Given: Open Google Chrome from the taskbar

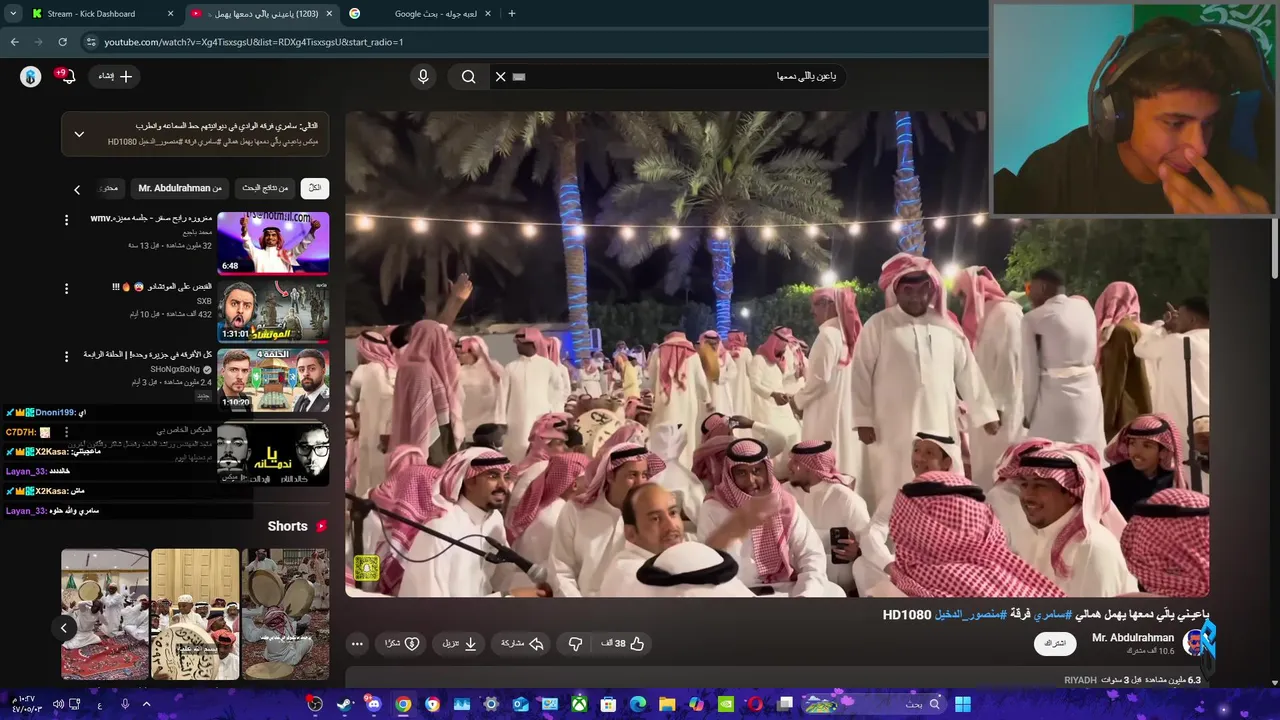Looking at the screenshot, I should [x=403, y=705].
